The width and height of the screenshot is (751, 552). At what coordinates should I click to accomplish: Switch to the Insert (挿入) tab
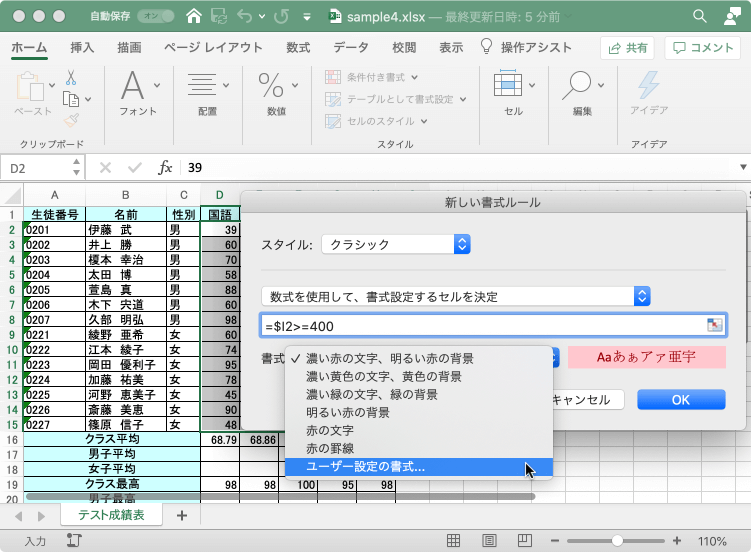tap(82, 47)
